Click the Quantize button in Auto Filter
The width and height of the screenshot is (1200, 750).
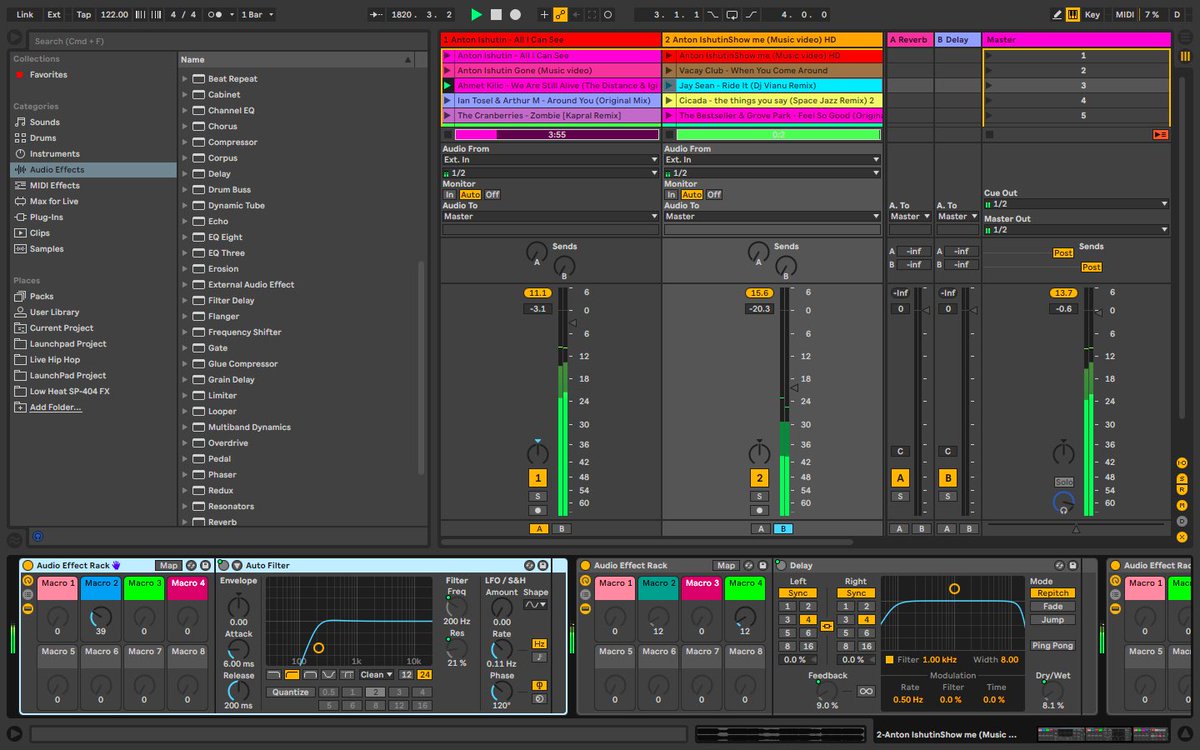(290, 692)
